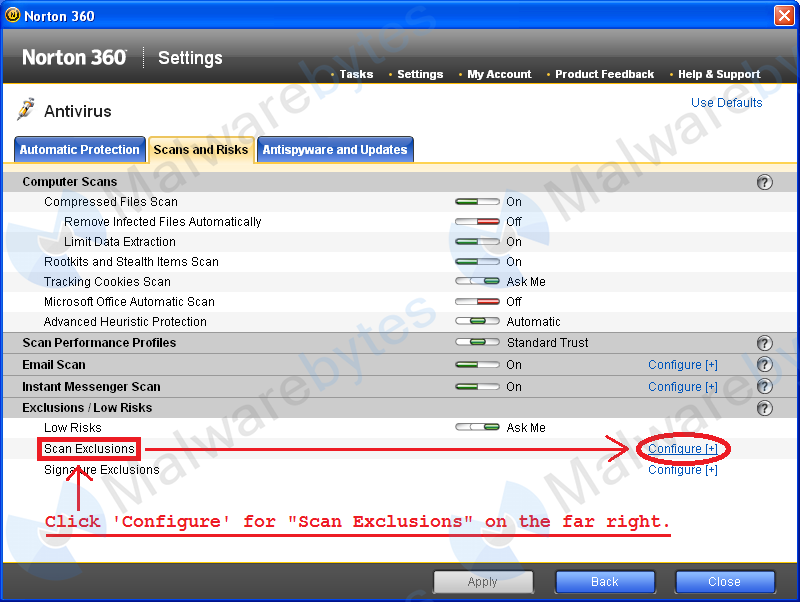Toggle Compressed Files Scan switch
Screen dimensions: 800x602
coord(477,202)
